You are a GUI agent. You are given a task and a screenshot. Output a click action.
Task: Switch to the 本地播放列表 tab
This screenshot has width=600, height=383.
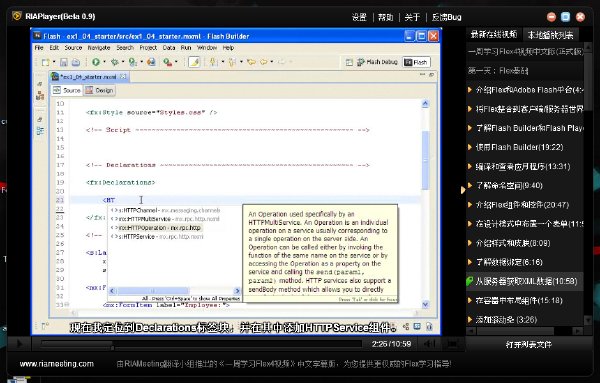click(x=551, y=35)
